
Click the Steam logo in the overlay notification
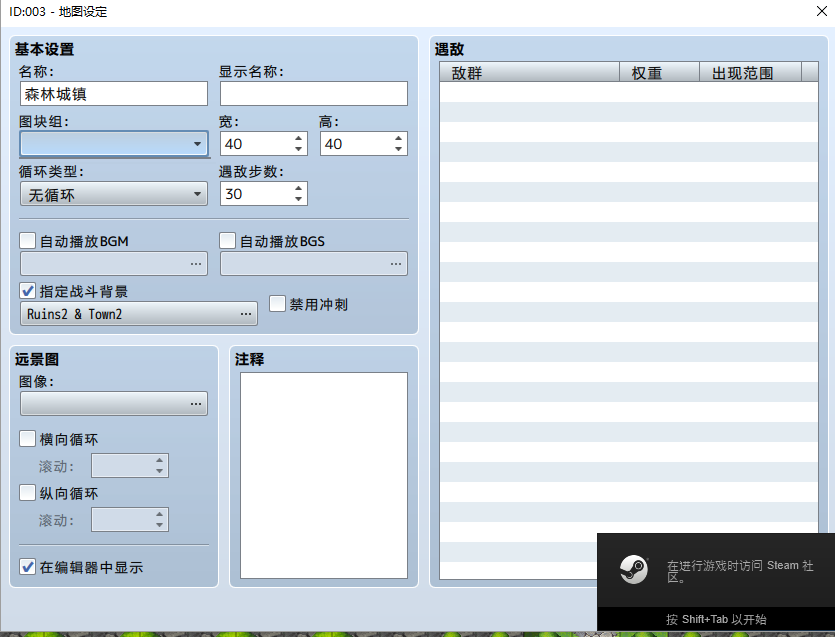coord(634,569)
